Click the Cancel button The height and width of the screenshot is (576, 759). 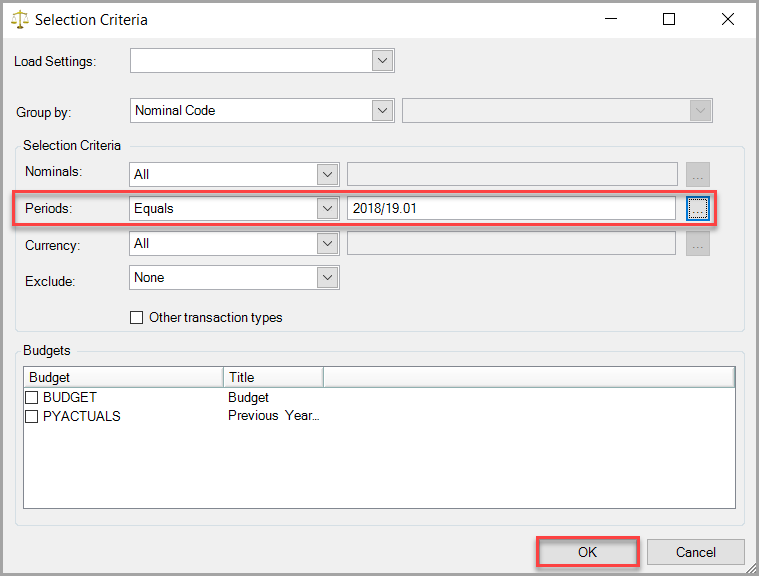pos(695,552)
